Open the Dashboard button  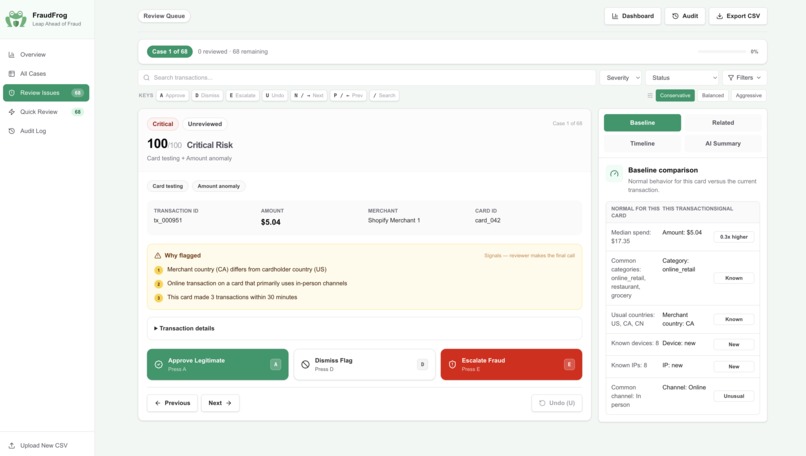632,16
